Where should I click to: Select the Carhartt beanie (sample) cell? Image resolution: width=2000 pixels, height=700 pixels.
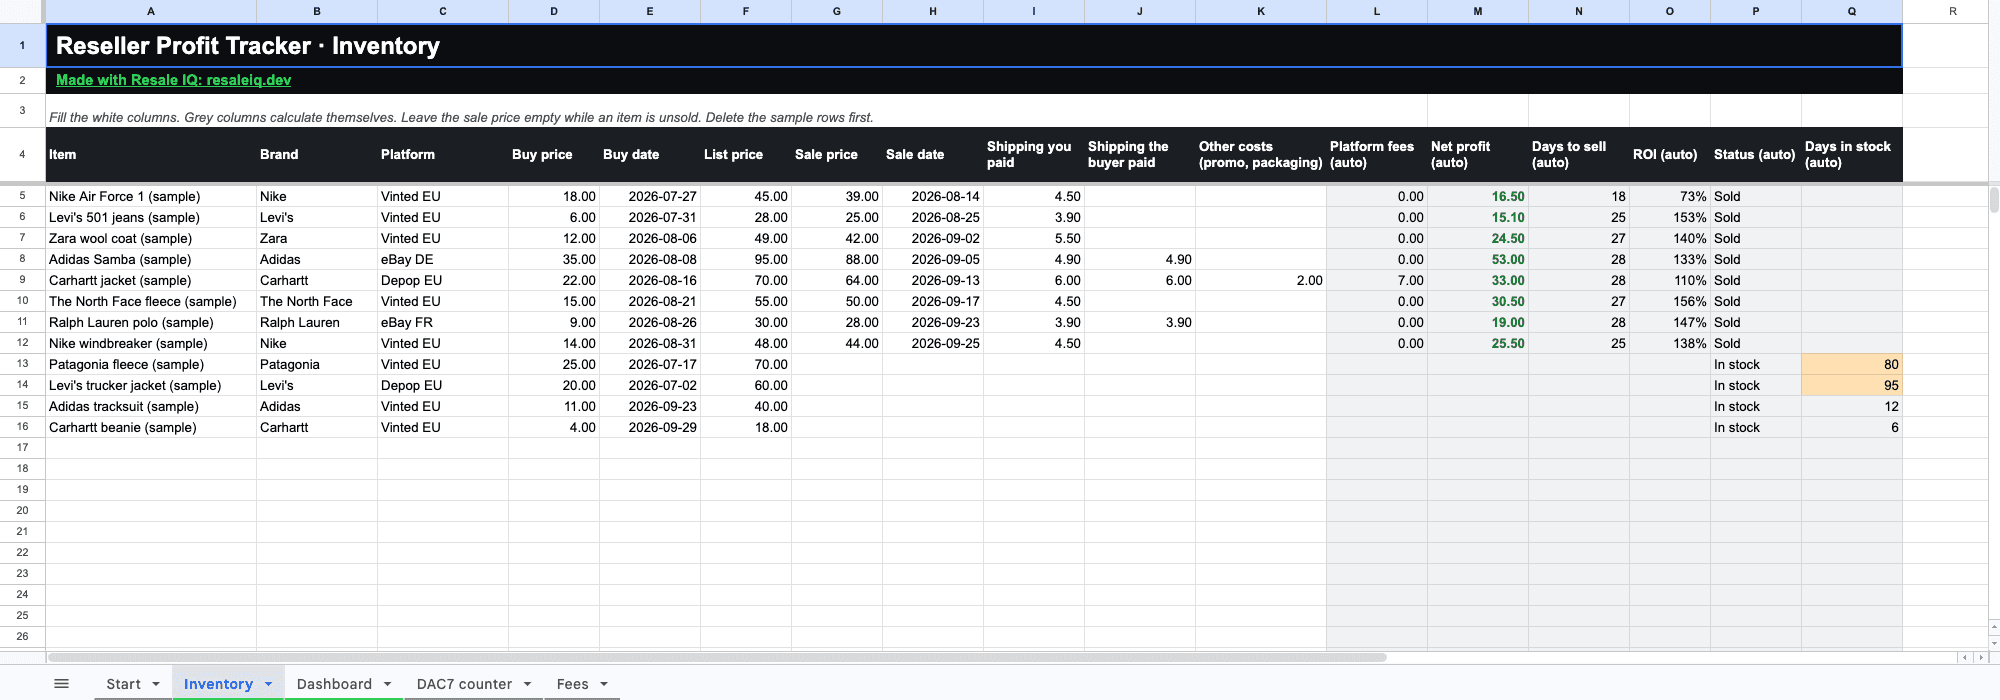pyautogui.click(x=151, y=428)
